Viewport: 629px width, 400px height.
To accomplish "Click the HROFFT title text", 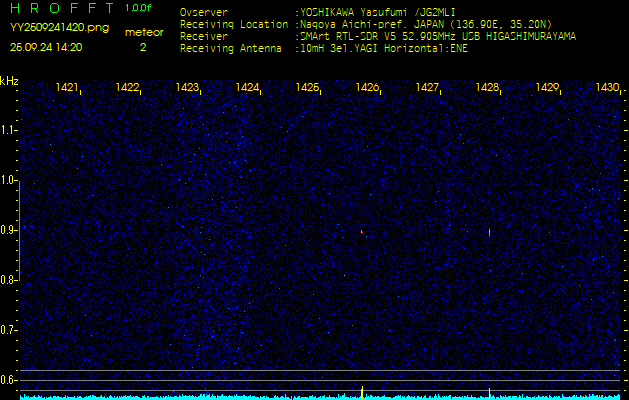I will (60, 9).
